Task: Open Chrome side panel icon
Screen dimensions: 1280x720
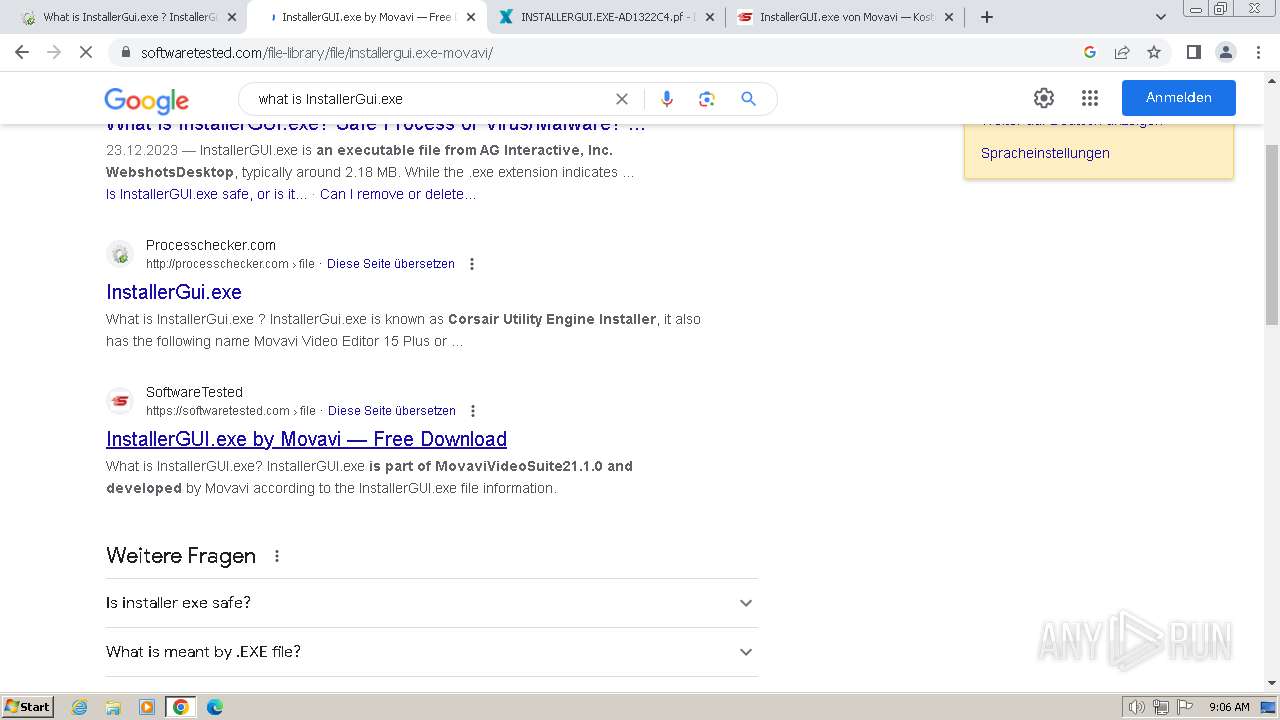Action: pos(1193,52)
